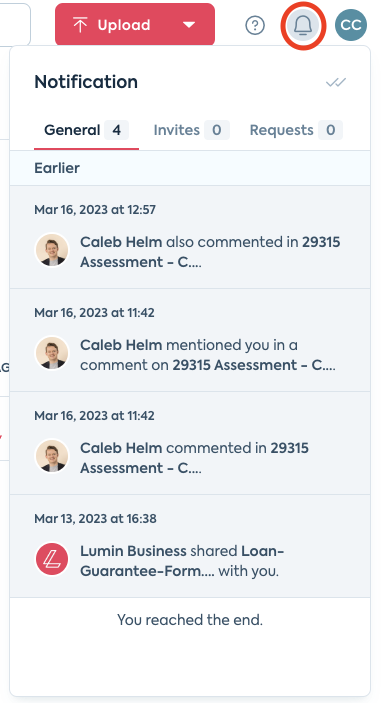Open the Loan-Guarantee-Form shared notification
Screen dimensions: 381x703
click(190, 546)
